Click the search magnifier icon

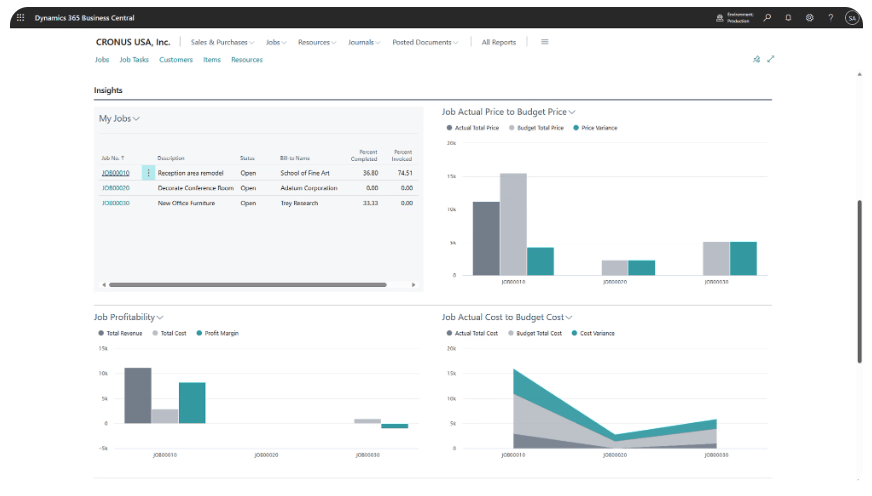[767, 18]
